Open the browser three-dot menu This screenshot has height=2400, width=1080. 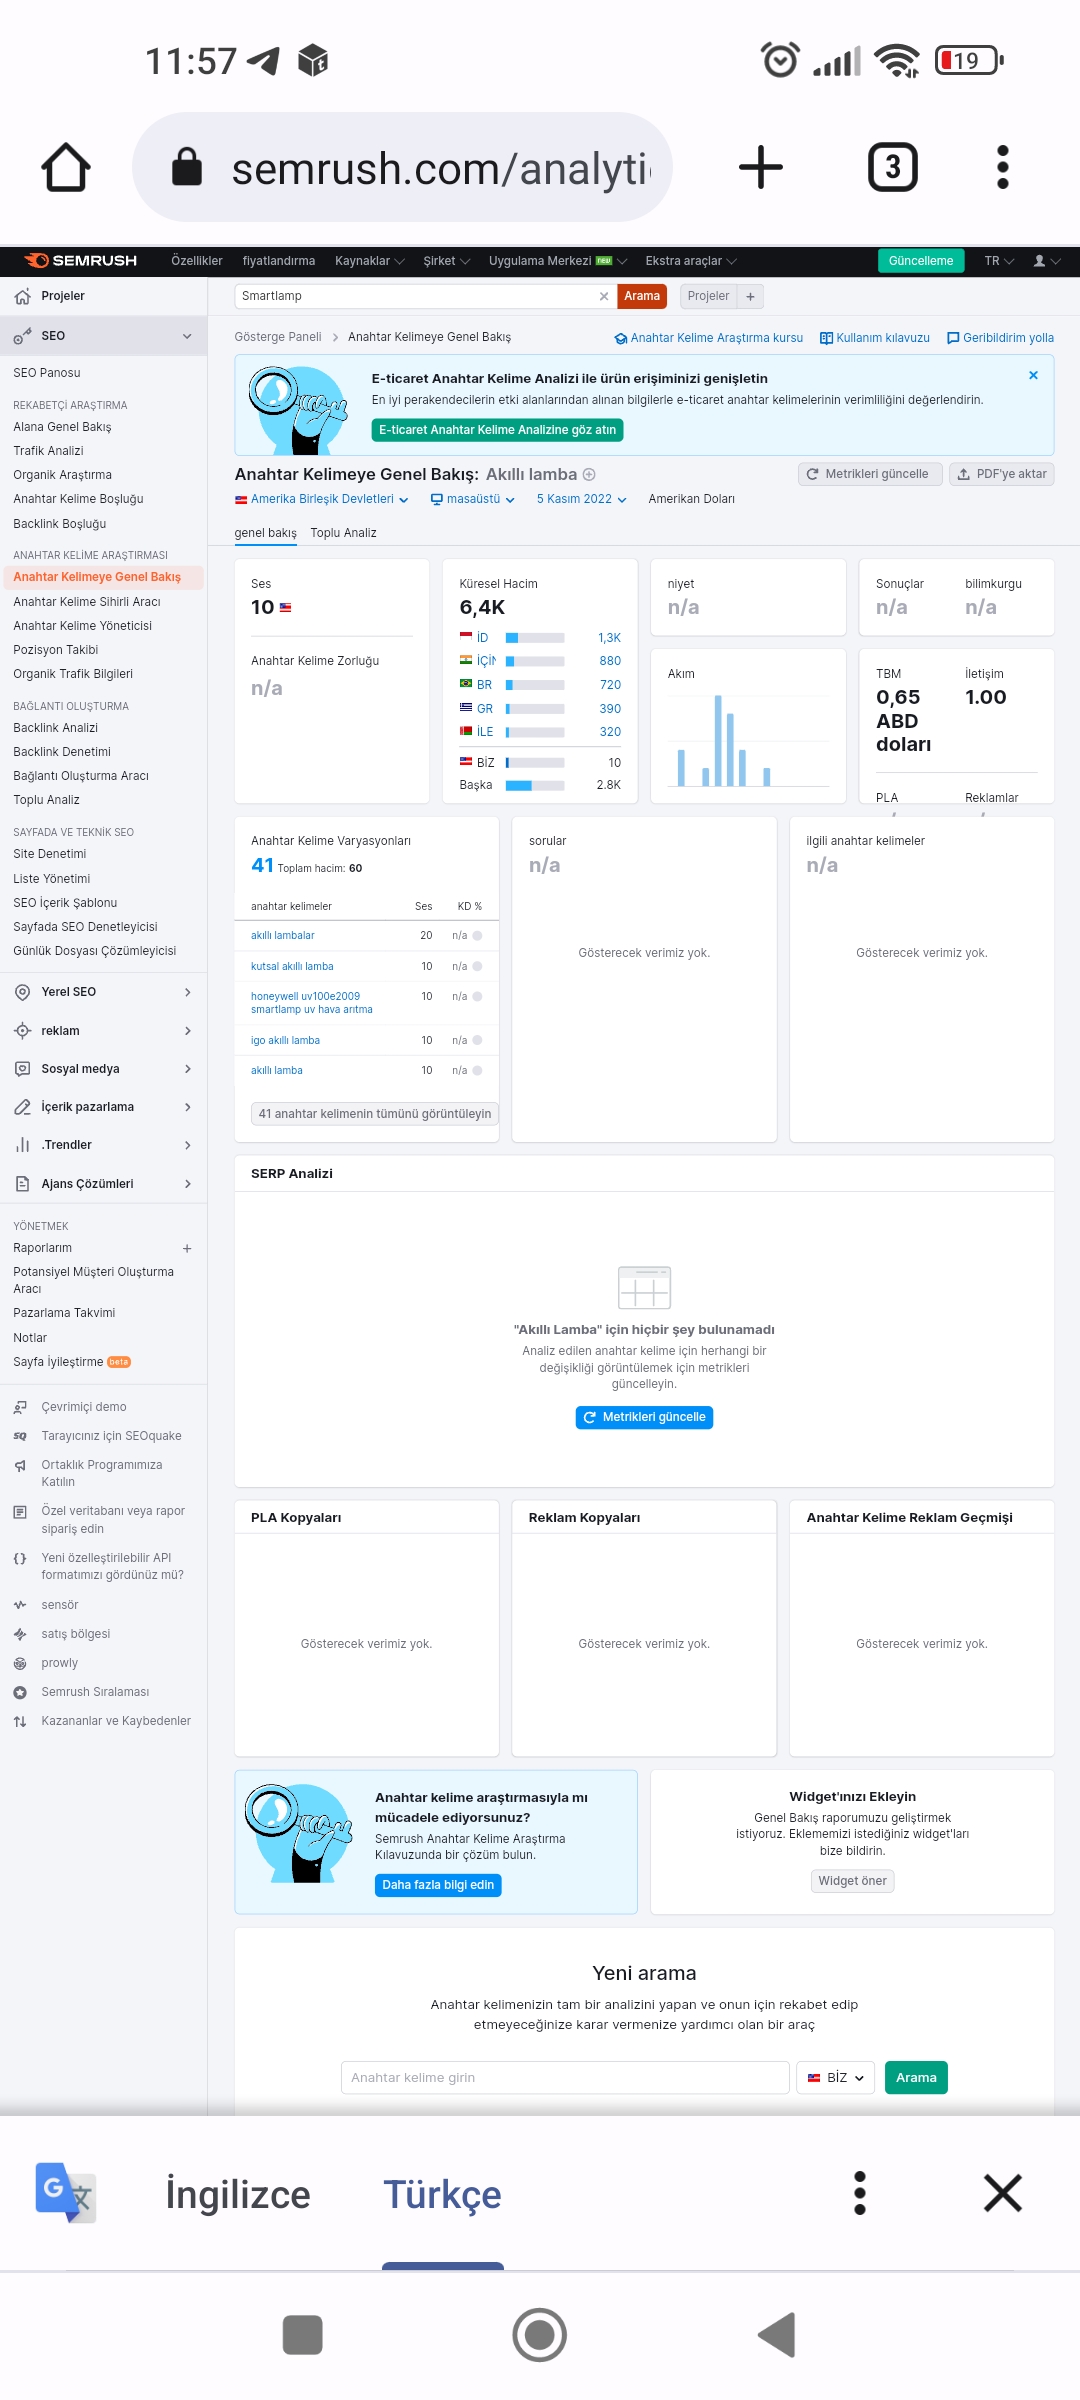(x=1003, y=167)
